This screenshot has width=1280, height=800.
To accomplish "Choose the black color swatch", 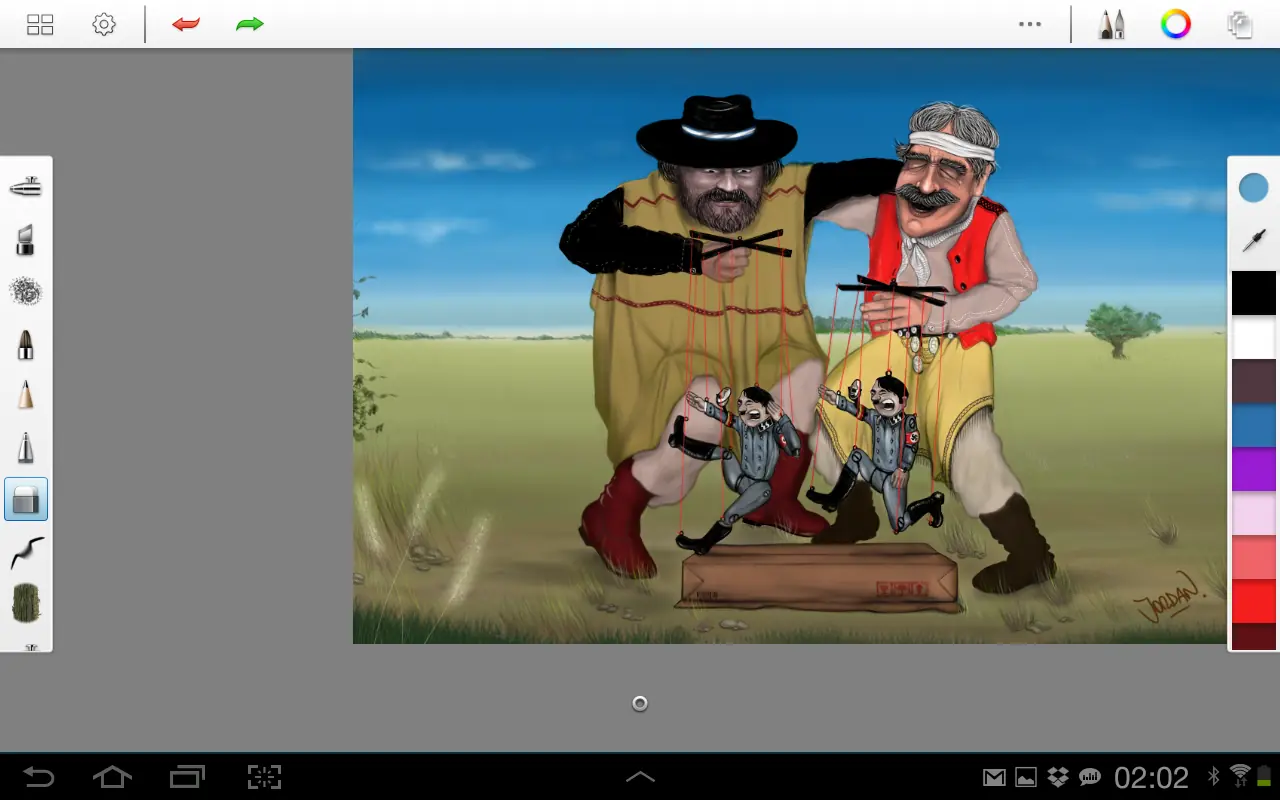I will pyautogui.click(x=1254, y=293).
